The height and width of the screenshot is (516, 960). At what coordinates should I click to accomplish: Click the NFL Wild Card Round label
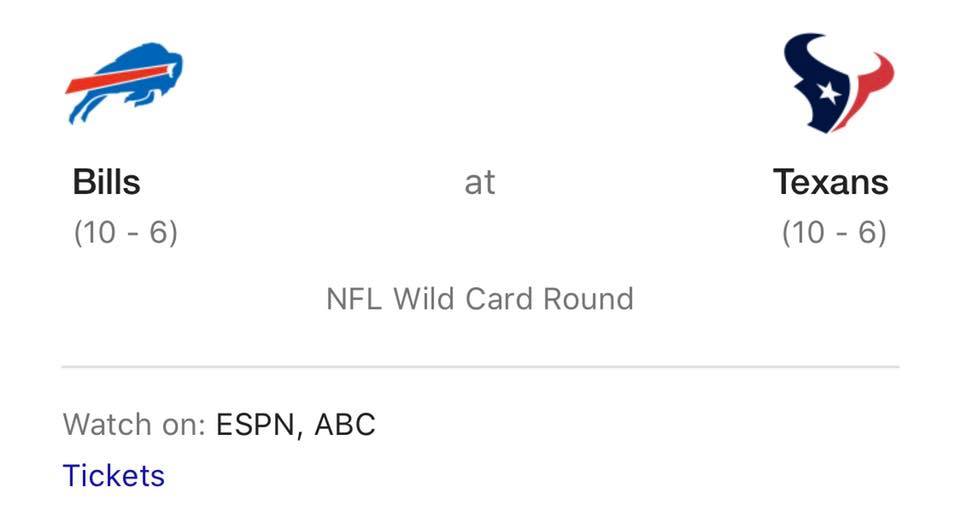(480, 299)
